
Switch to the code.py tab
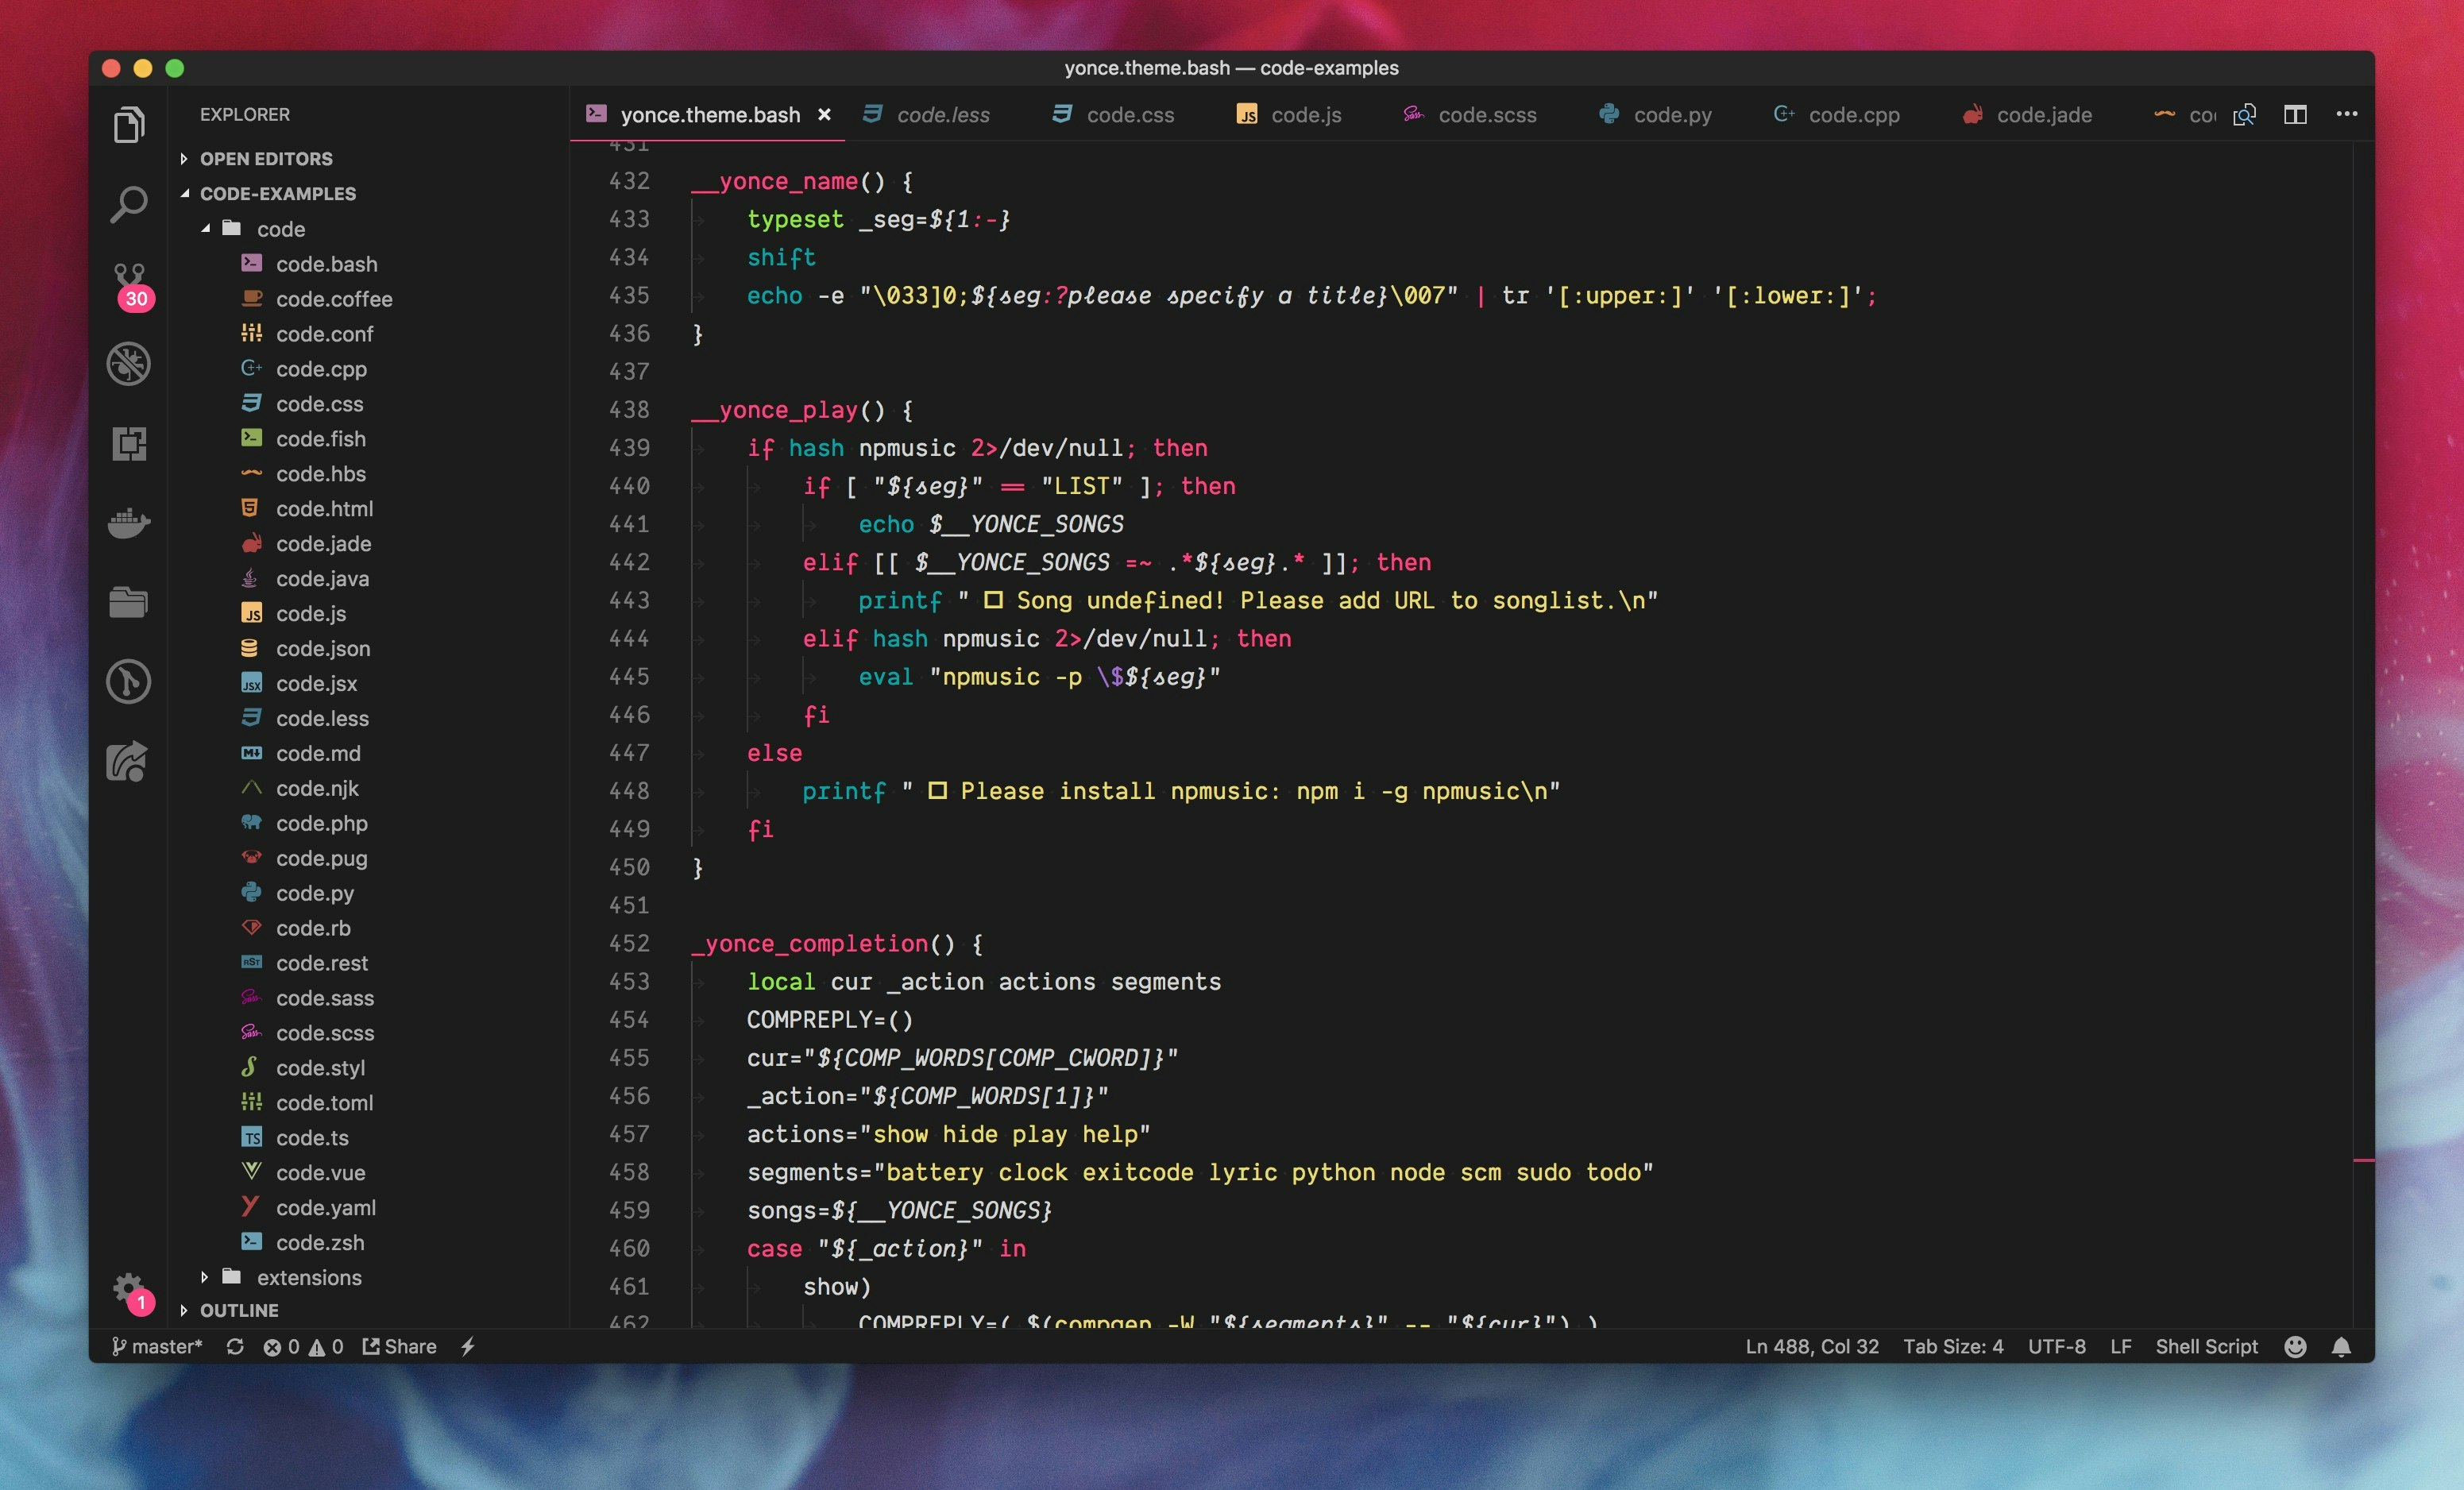tap(1671, 115)
